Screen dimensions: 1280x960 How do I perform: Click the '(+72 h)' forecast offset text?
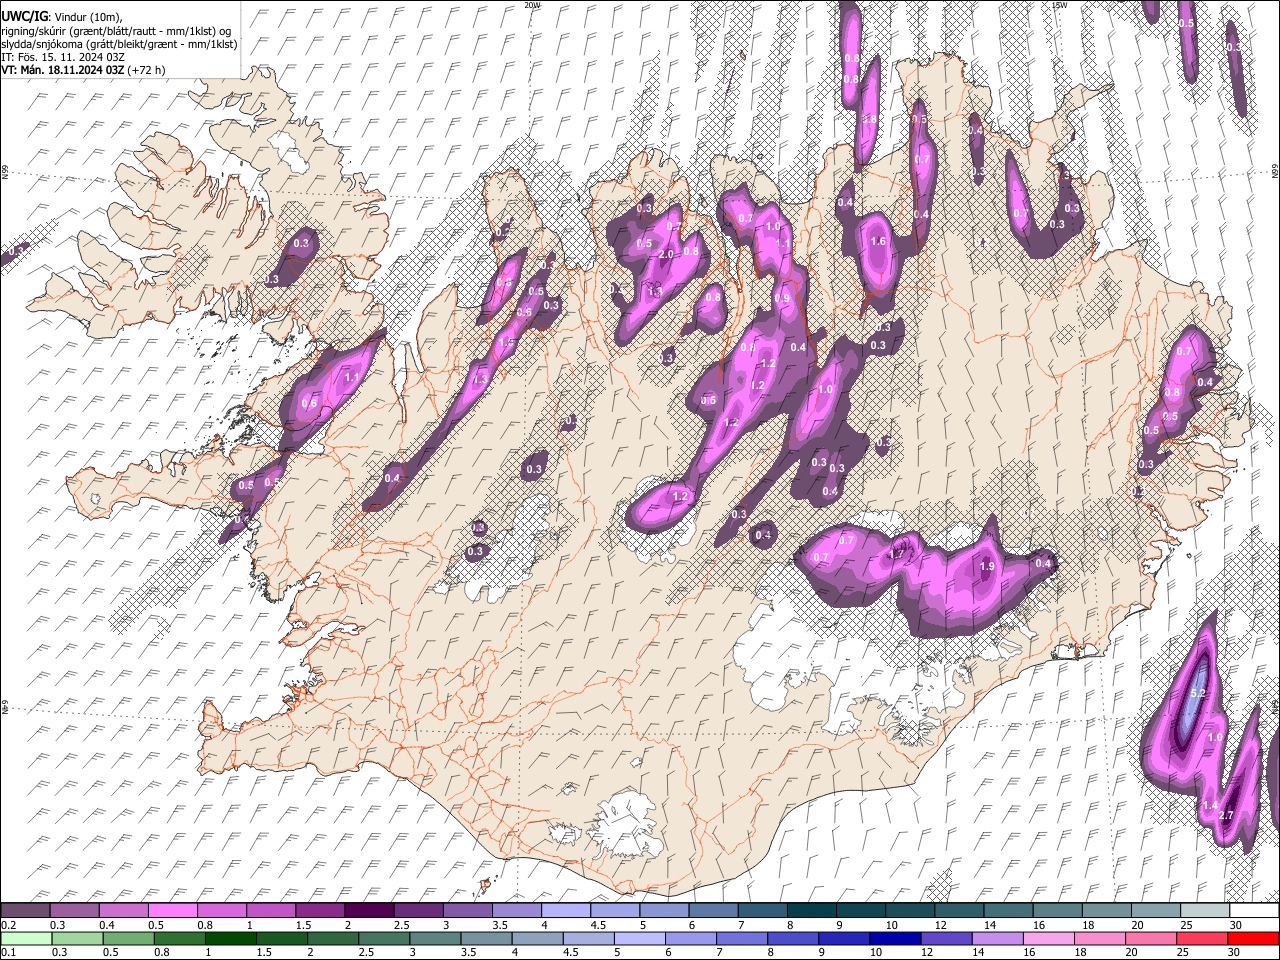(x=147, y=70)
